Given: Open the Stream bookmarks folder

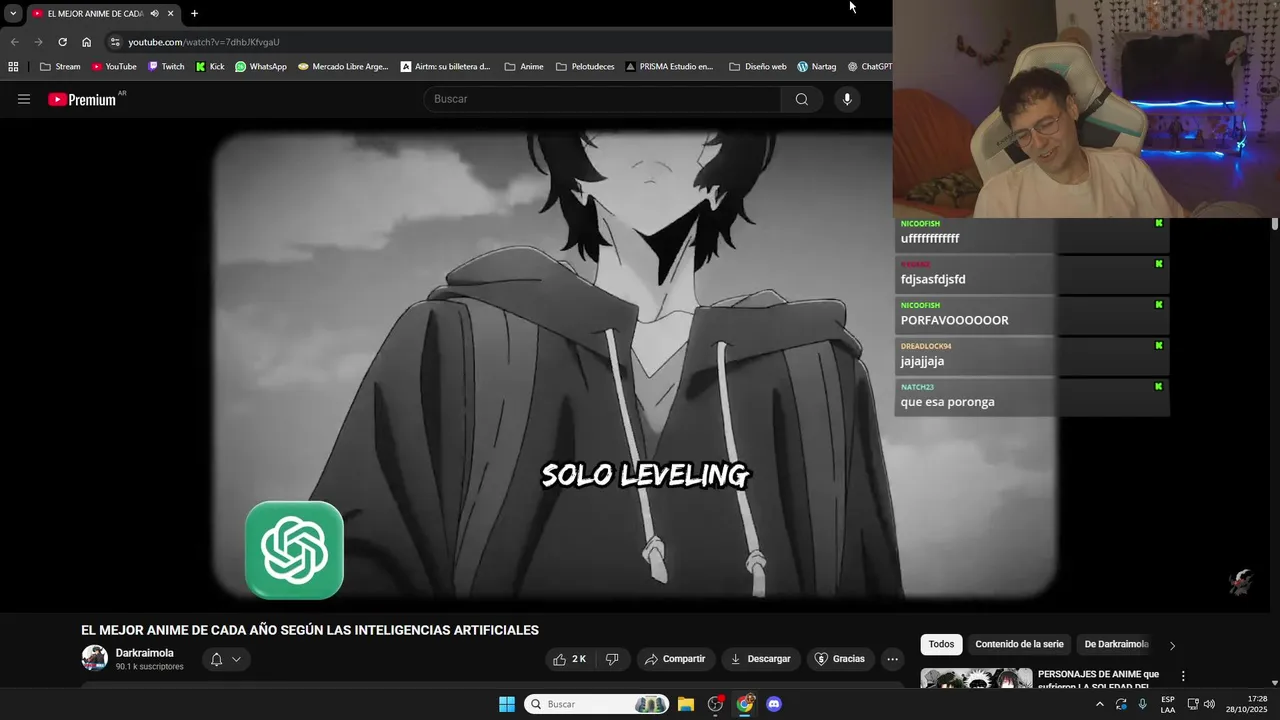Looking at the screenshot, I should [x=60, y=67].
